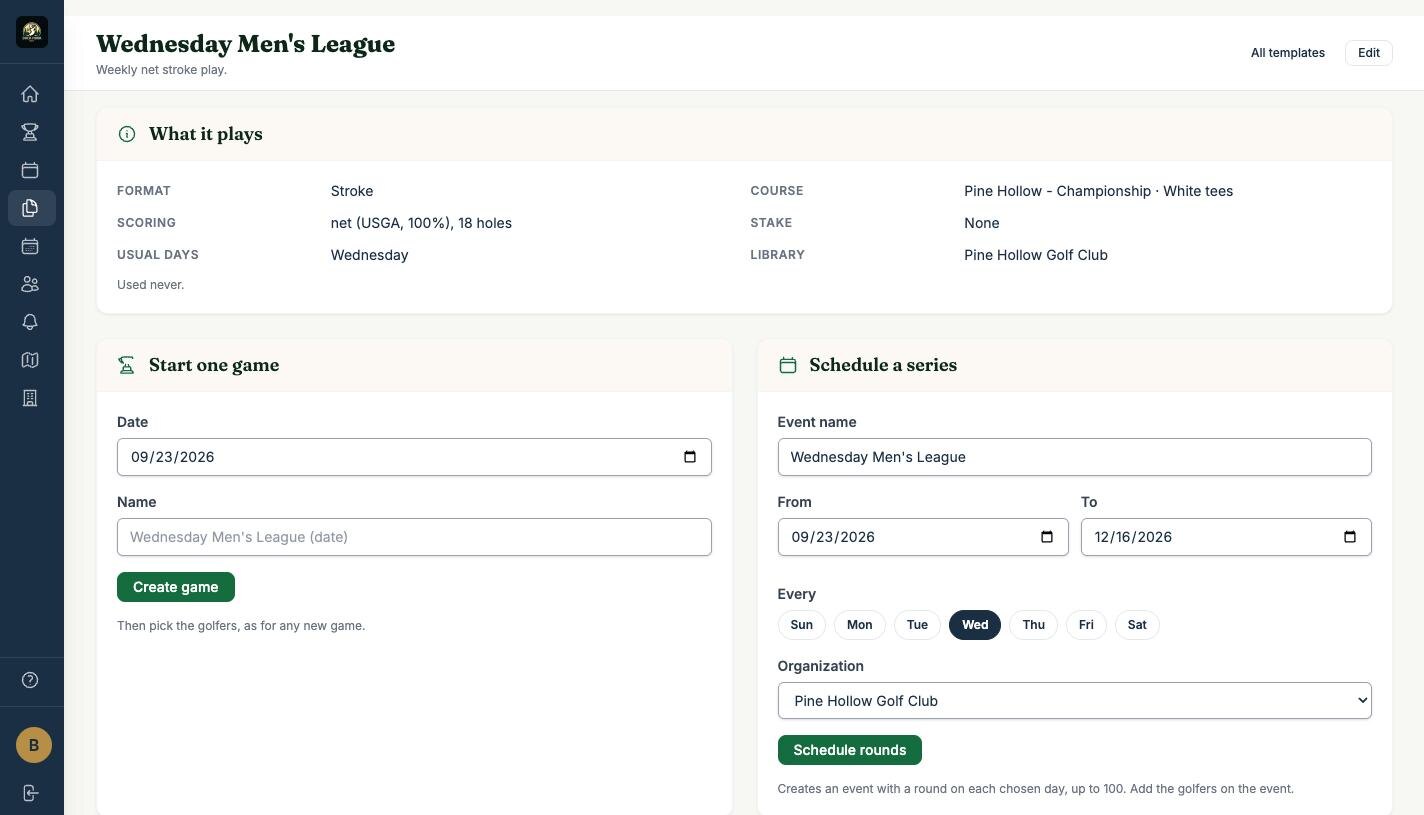The image size is (1424, 815).
Task: Open the calendar picker in the Date field
Action: point(690,457)
